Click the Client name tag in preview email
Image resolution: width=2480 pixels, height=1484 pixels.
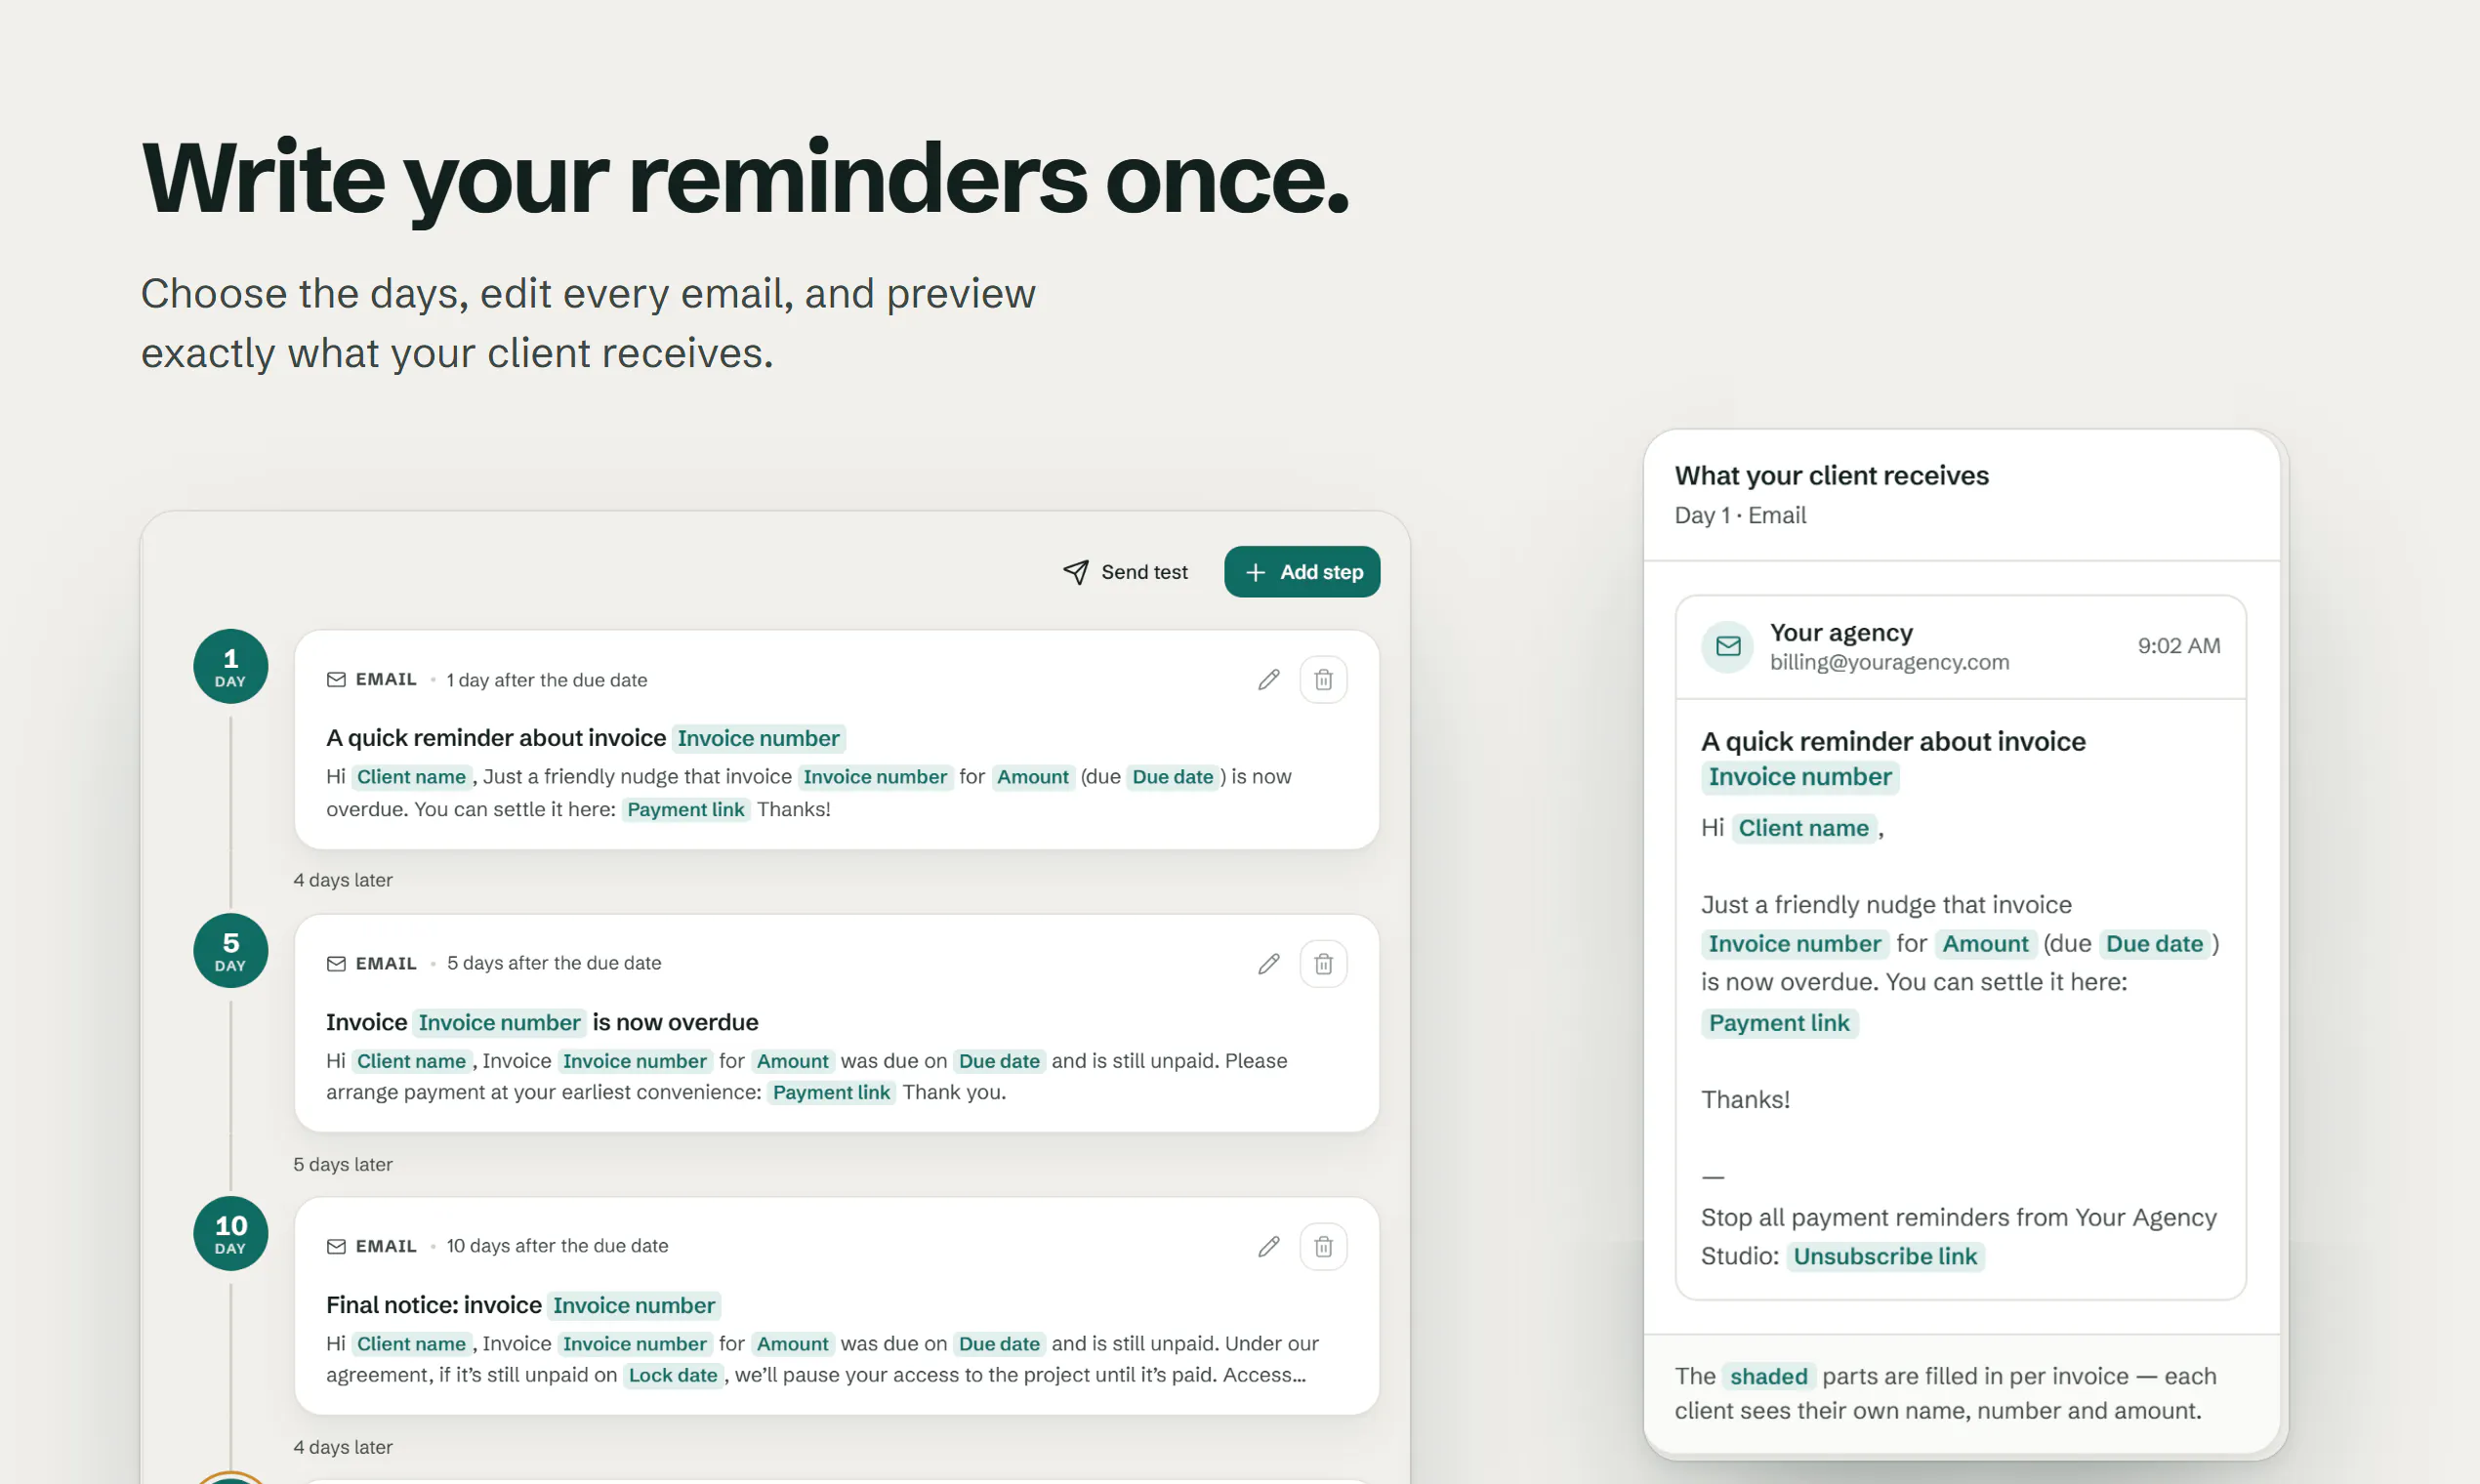[1803, 828]
